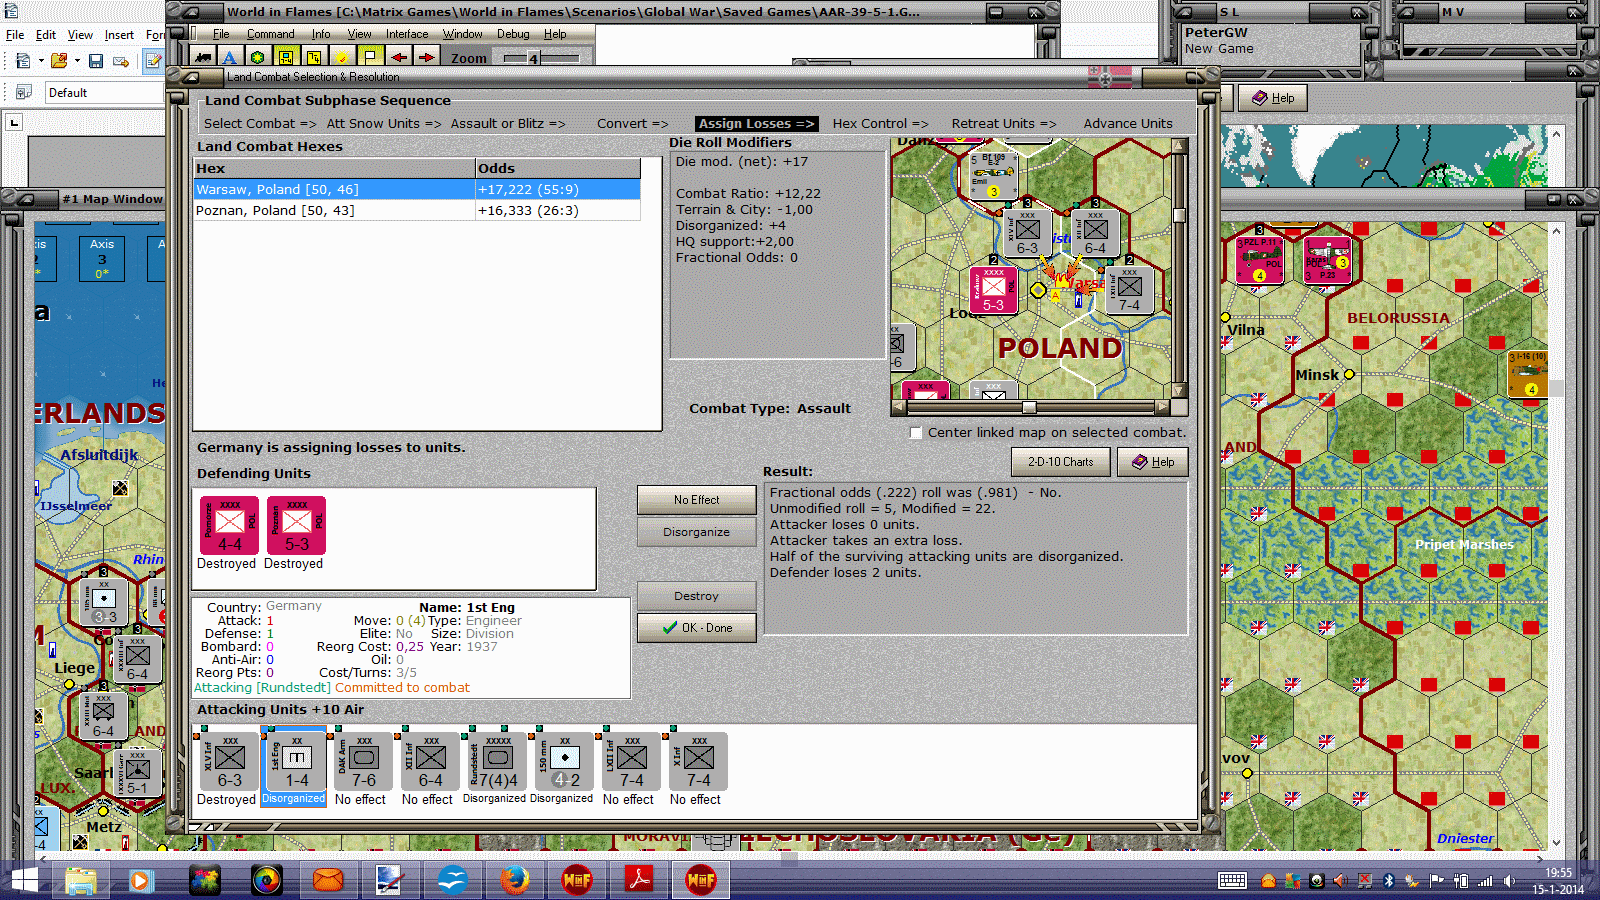The height and width of the screenshot is (900, 1600).
Task: Click the save icon in background editor
Action: pyautogui.click(x=96, y=61)
